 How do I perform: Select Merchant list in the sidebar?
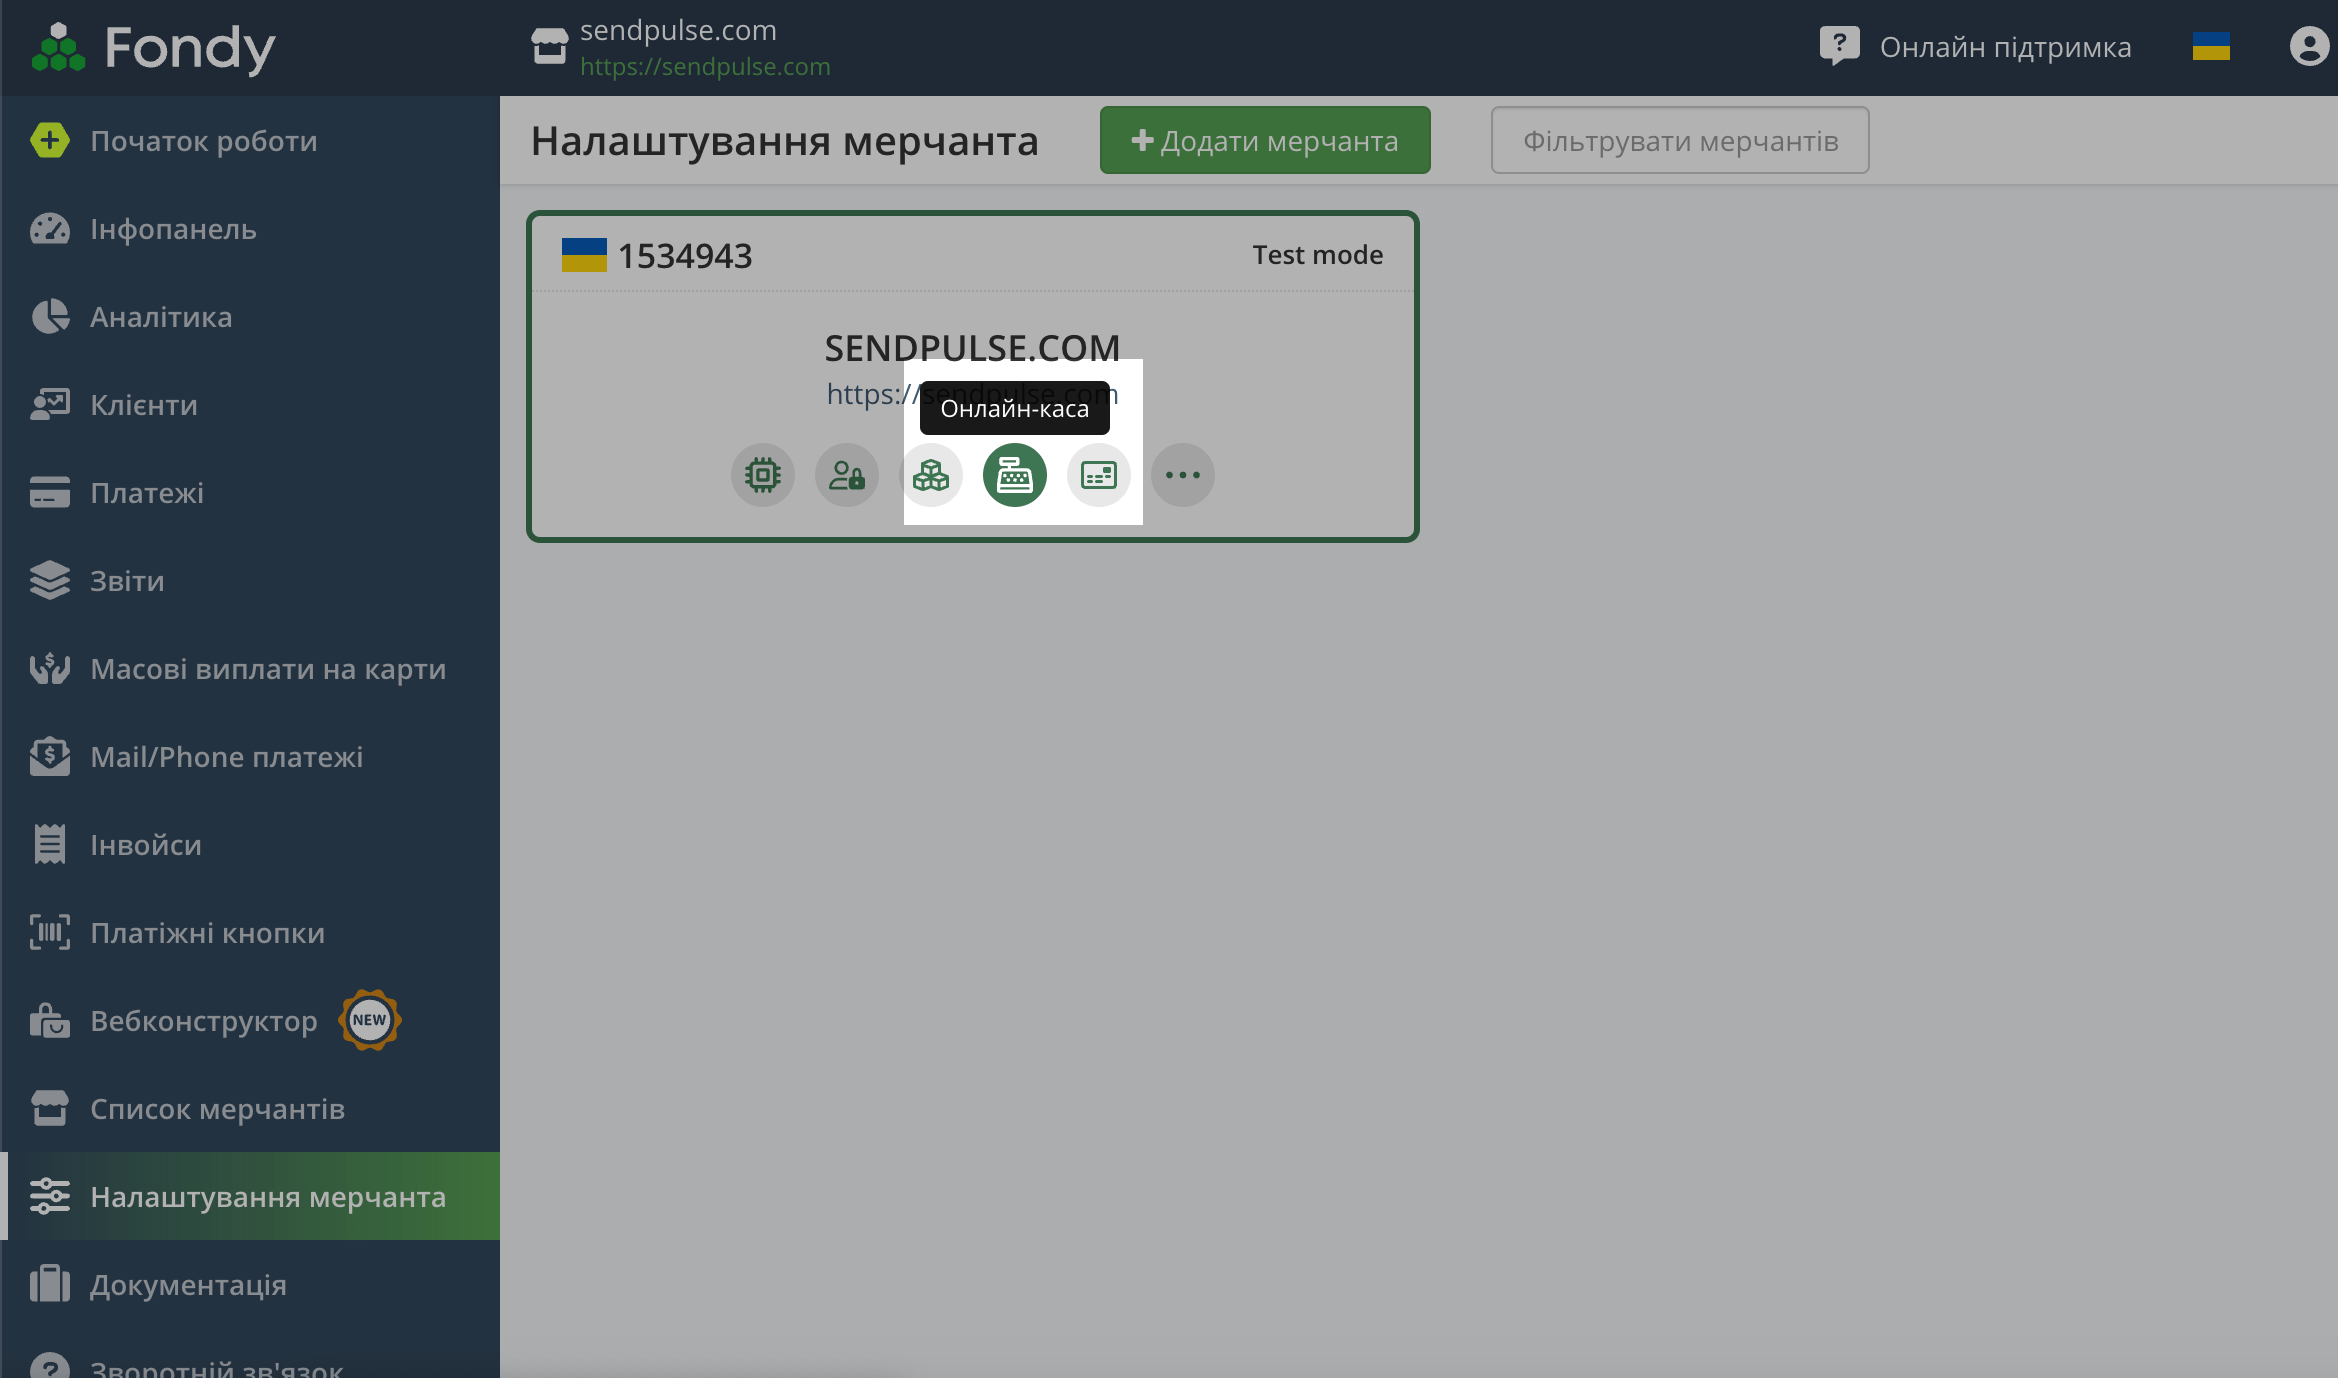pos(217,1109)
